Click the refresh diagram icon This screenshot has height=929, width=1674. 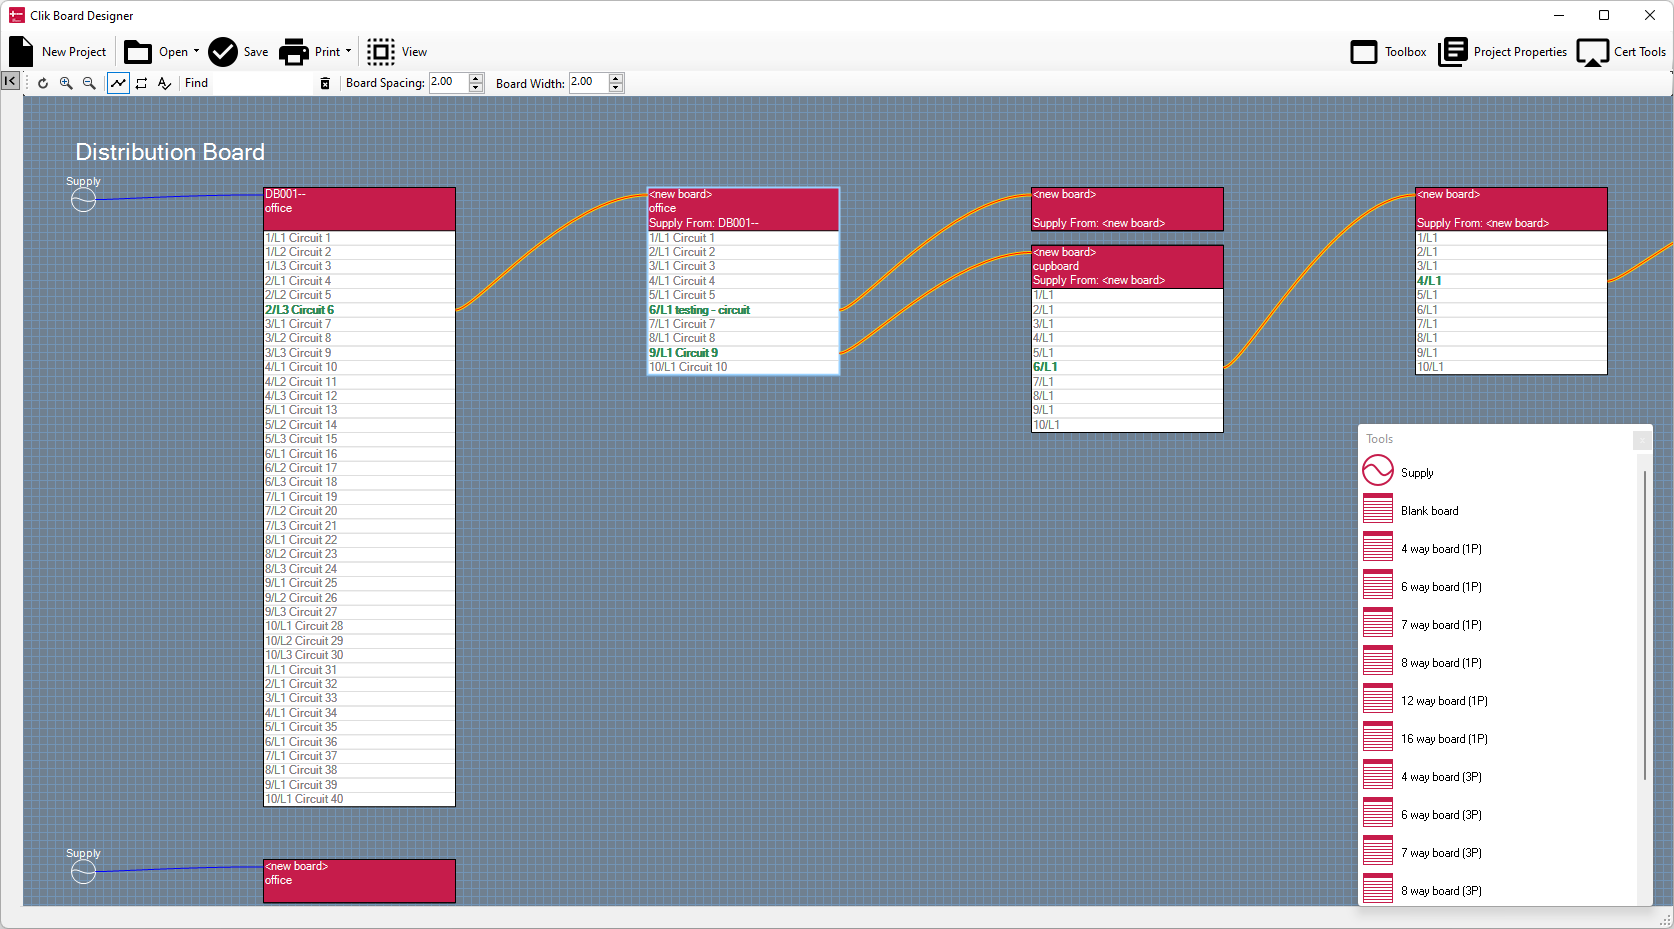point(43,84)
